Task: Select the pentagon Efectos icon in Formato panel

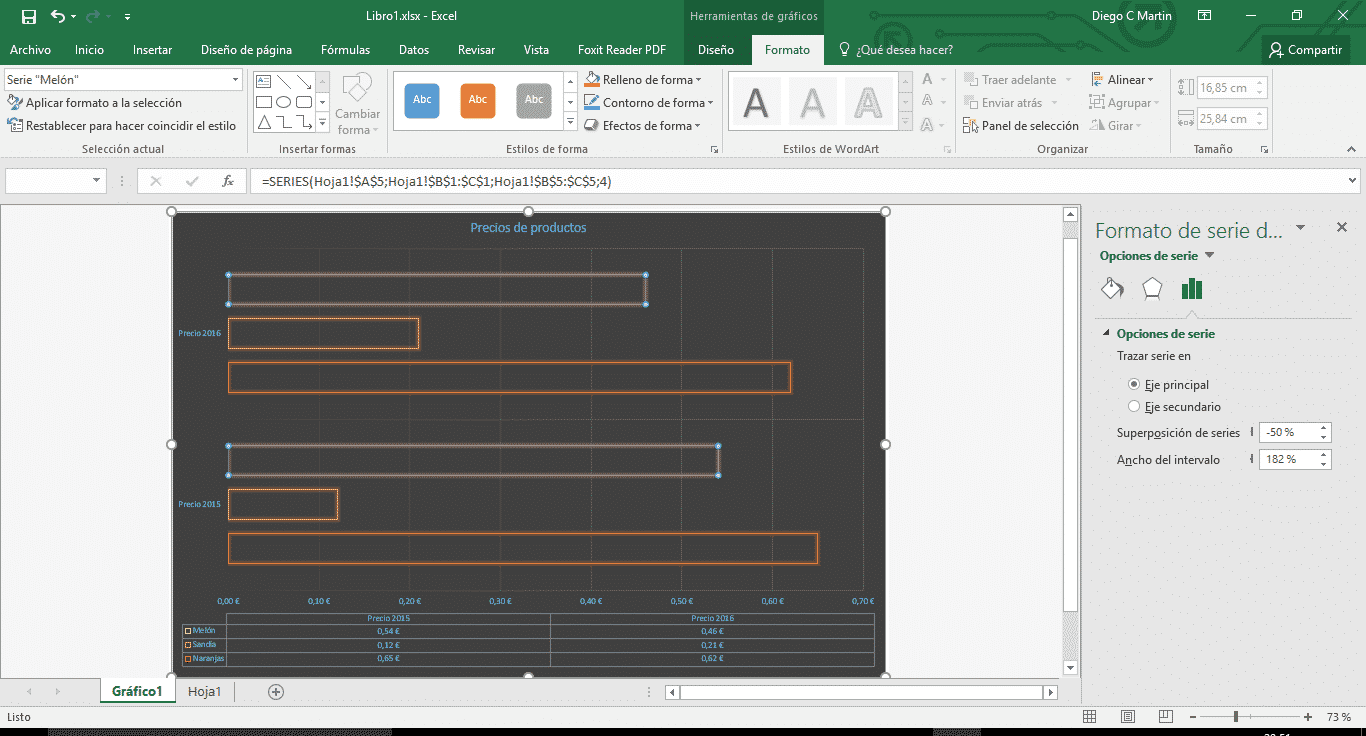Action: point(1152,287)
